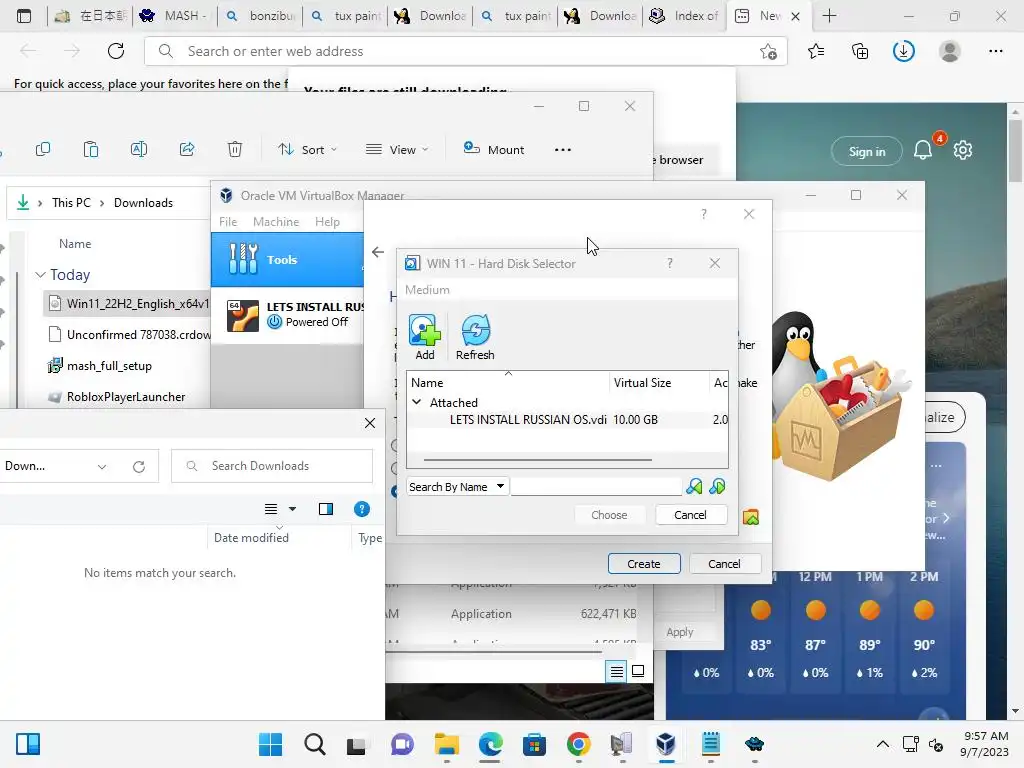Open Edge Favorites star icon
Image resolution: width=1024 pixels, height=768 pixels.
point(816,51)
